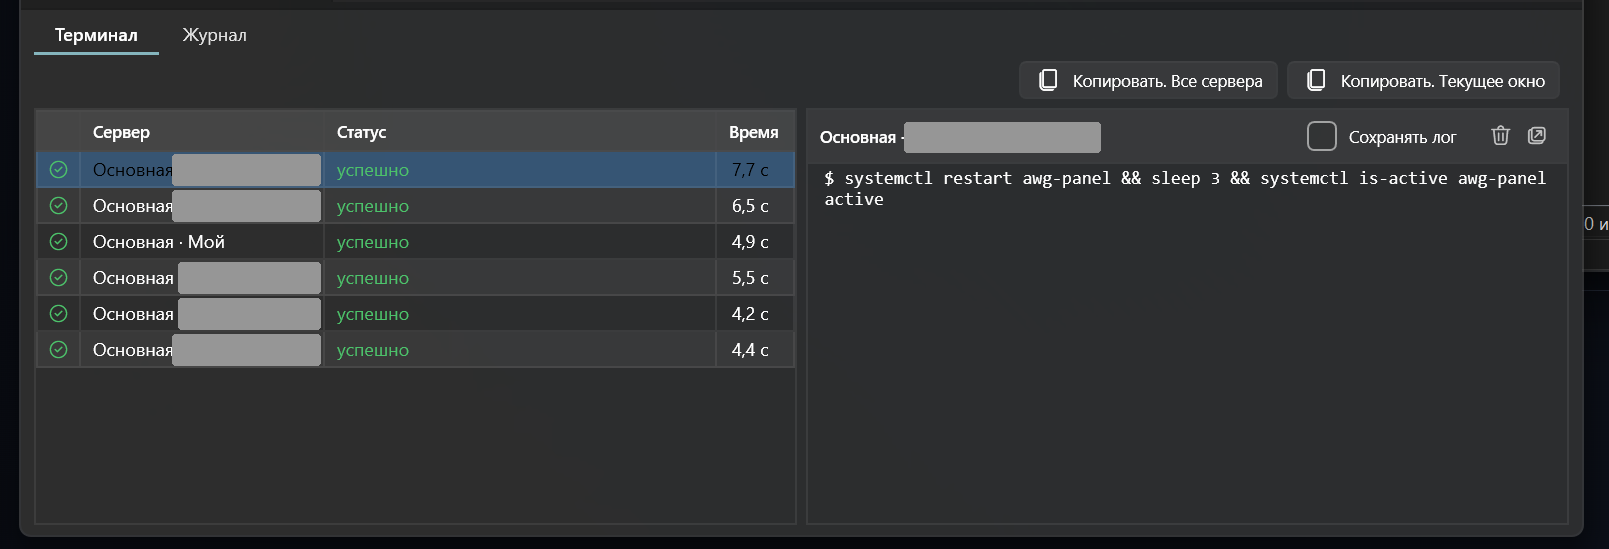
Task: Click the copy icon in Копировать. Текущее окно
Action: coord(1316,80)
